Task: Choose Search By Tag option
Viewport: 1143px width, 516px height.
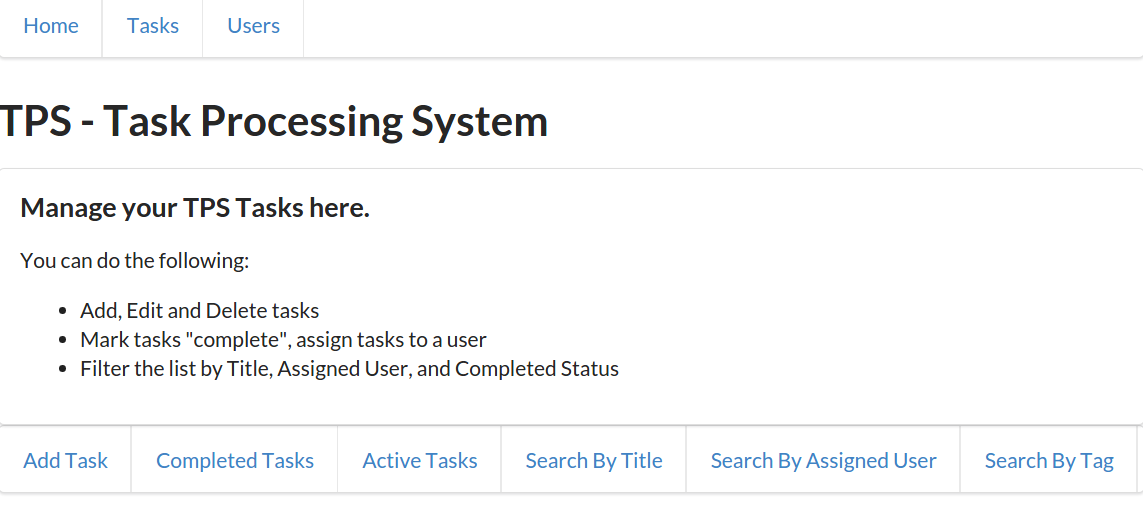Action: [x=1049, y=461]
